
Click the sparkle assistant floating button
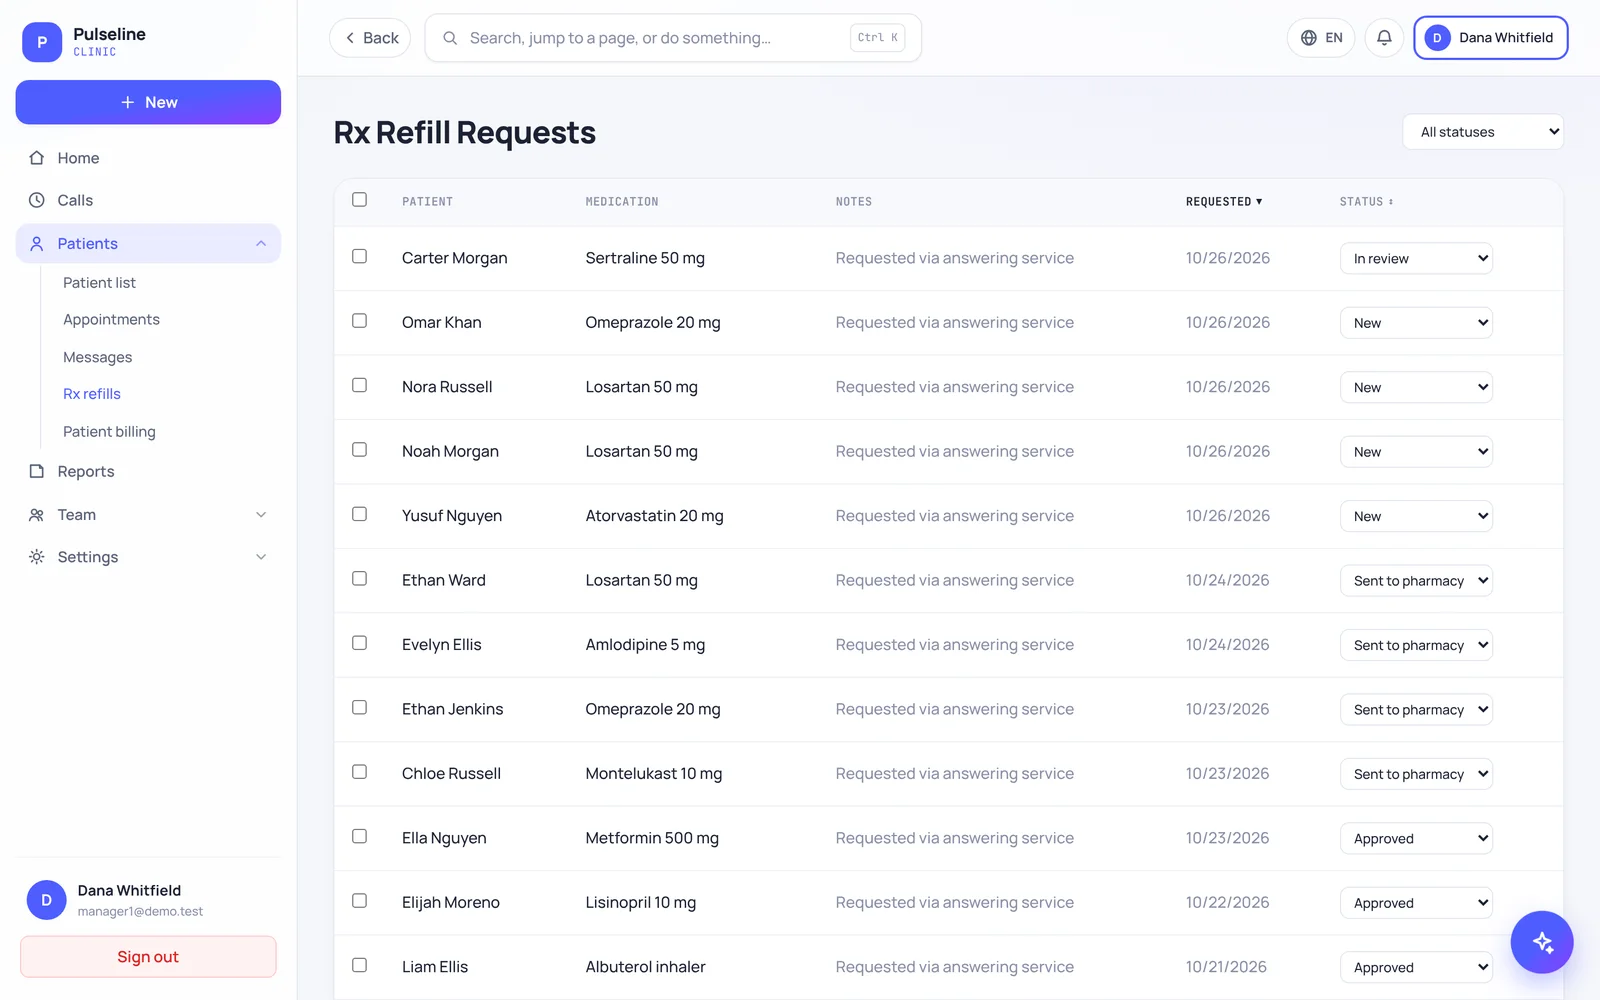pyautogui.click(x=1541, y=942)
